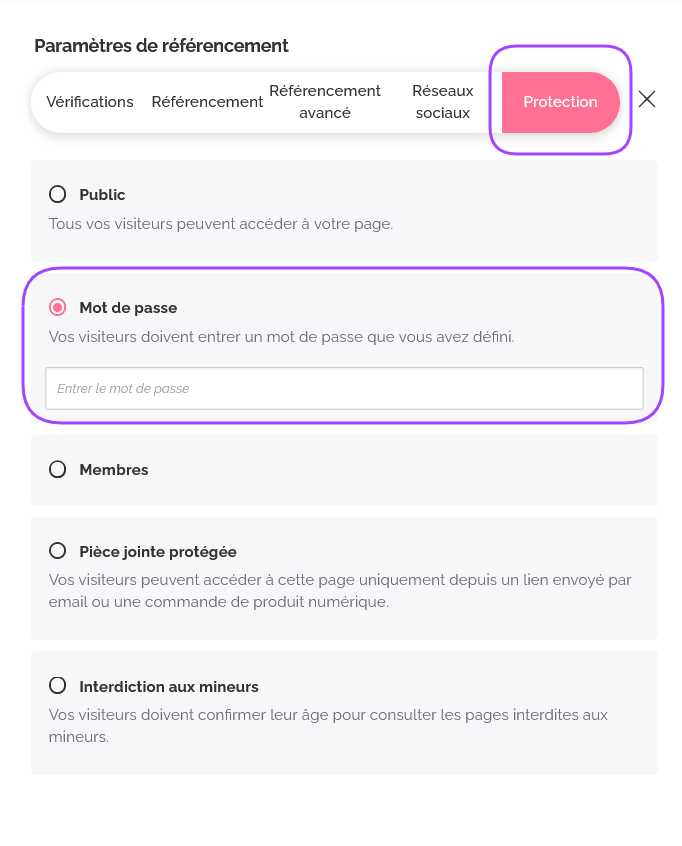Select the Public radio button
Screen dimensions: 682x846
[58, 194]
